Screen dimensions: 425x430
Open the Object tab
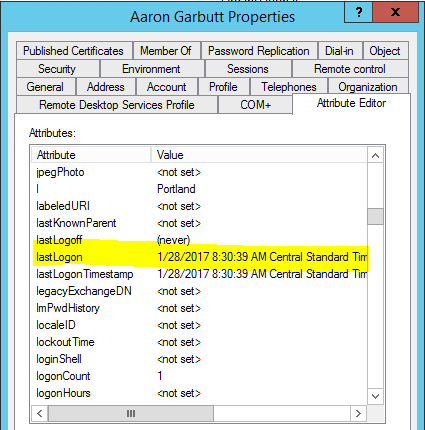click(x=386, y=51)
